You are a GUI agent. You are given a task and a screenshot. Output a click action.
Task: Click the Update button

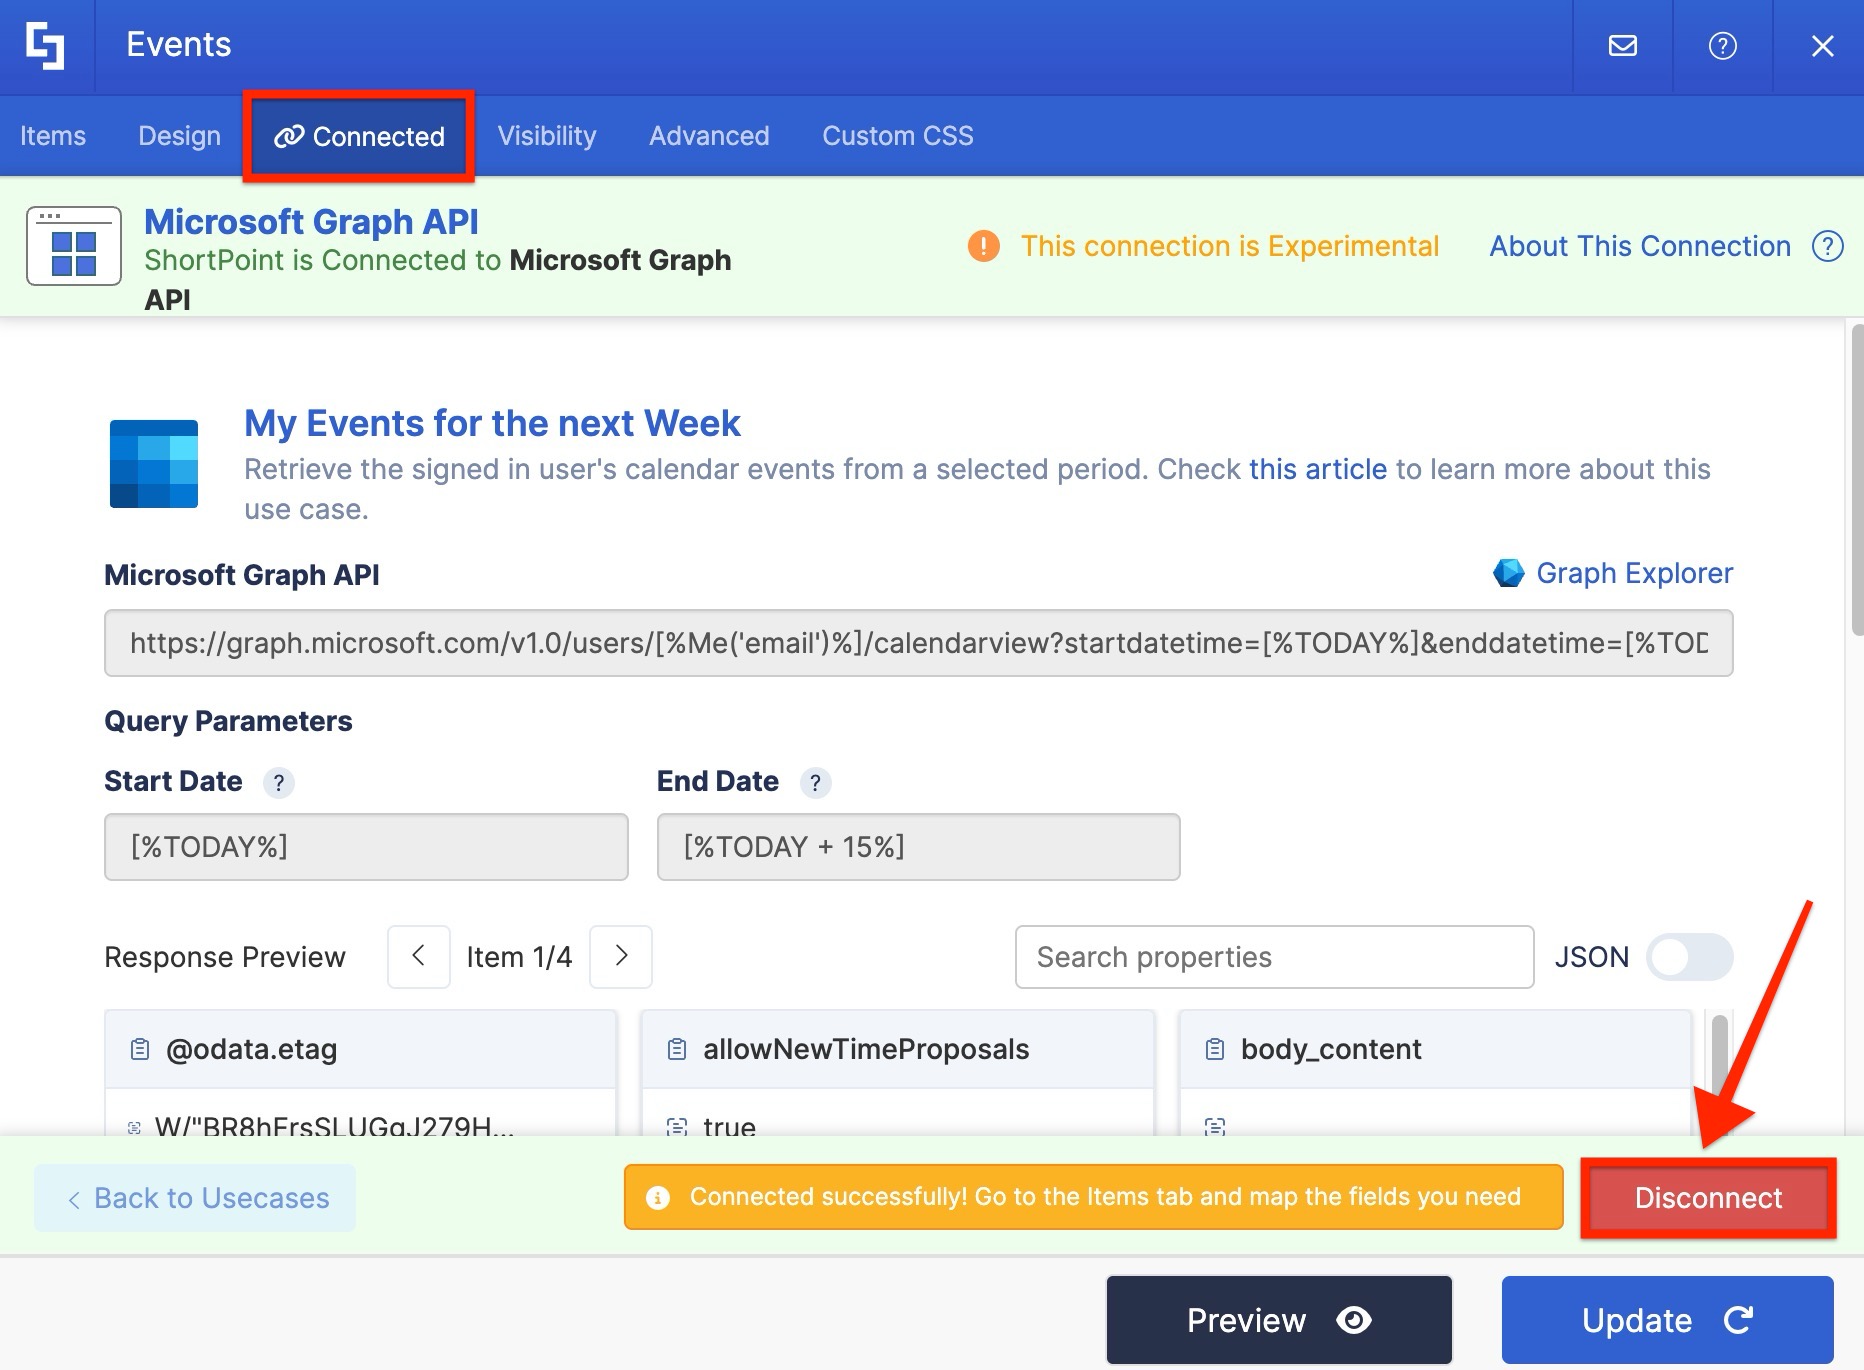(1667, 1320)
